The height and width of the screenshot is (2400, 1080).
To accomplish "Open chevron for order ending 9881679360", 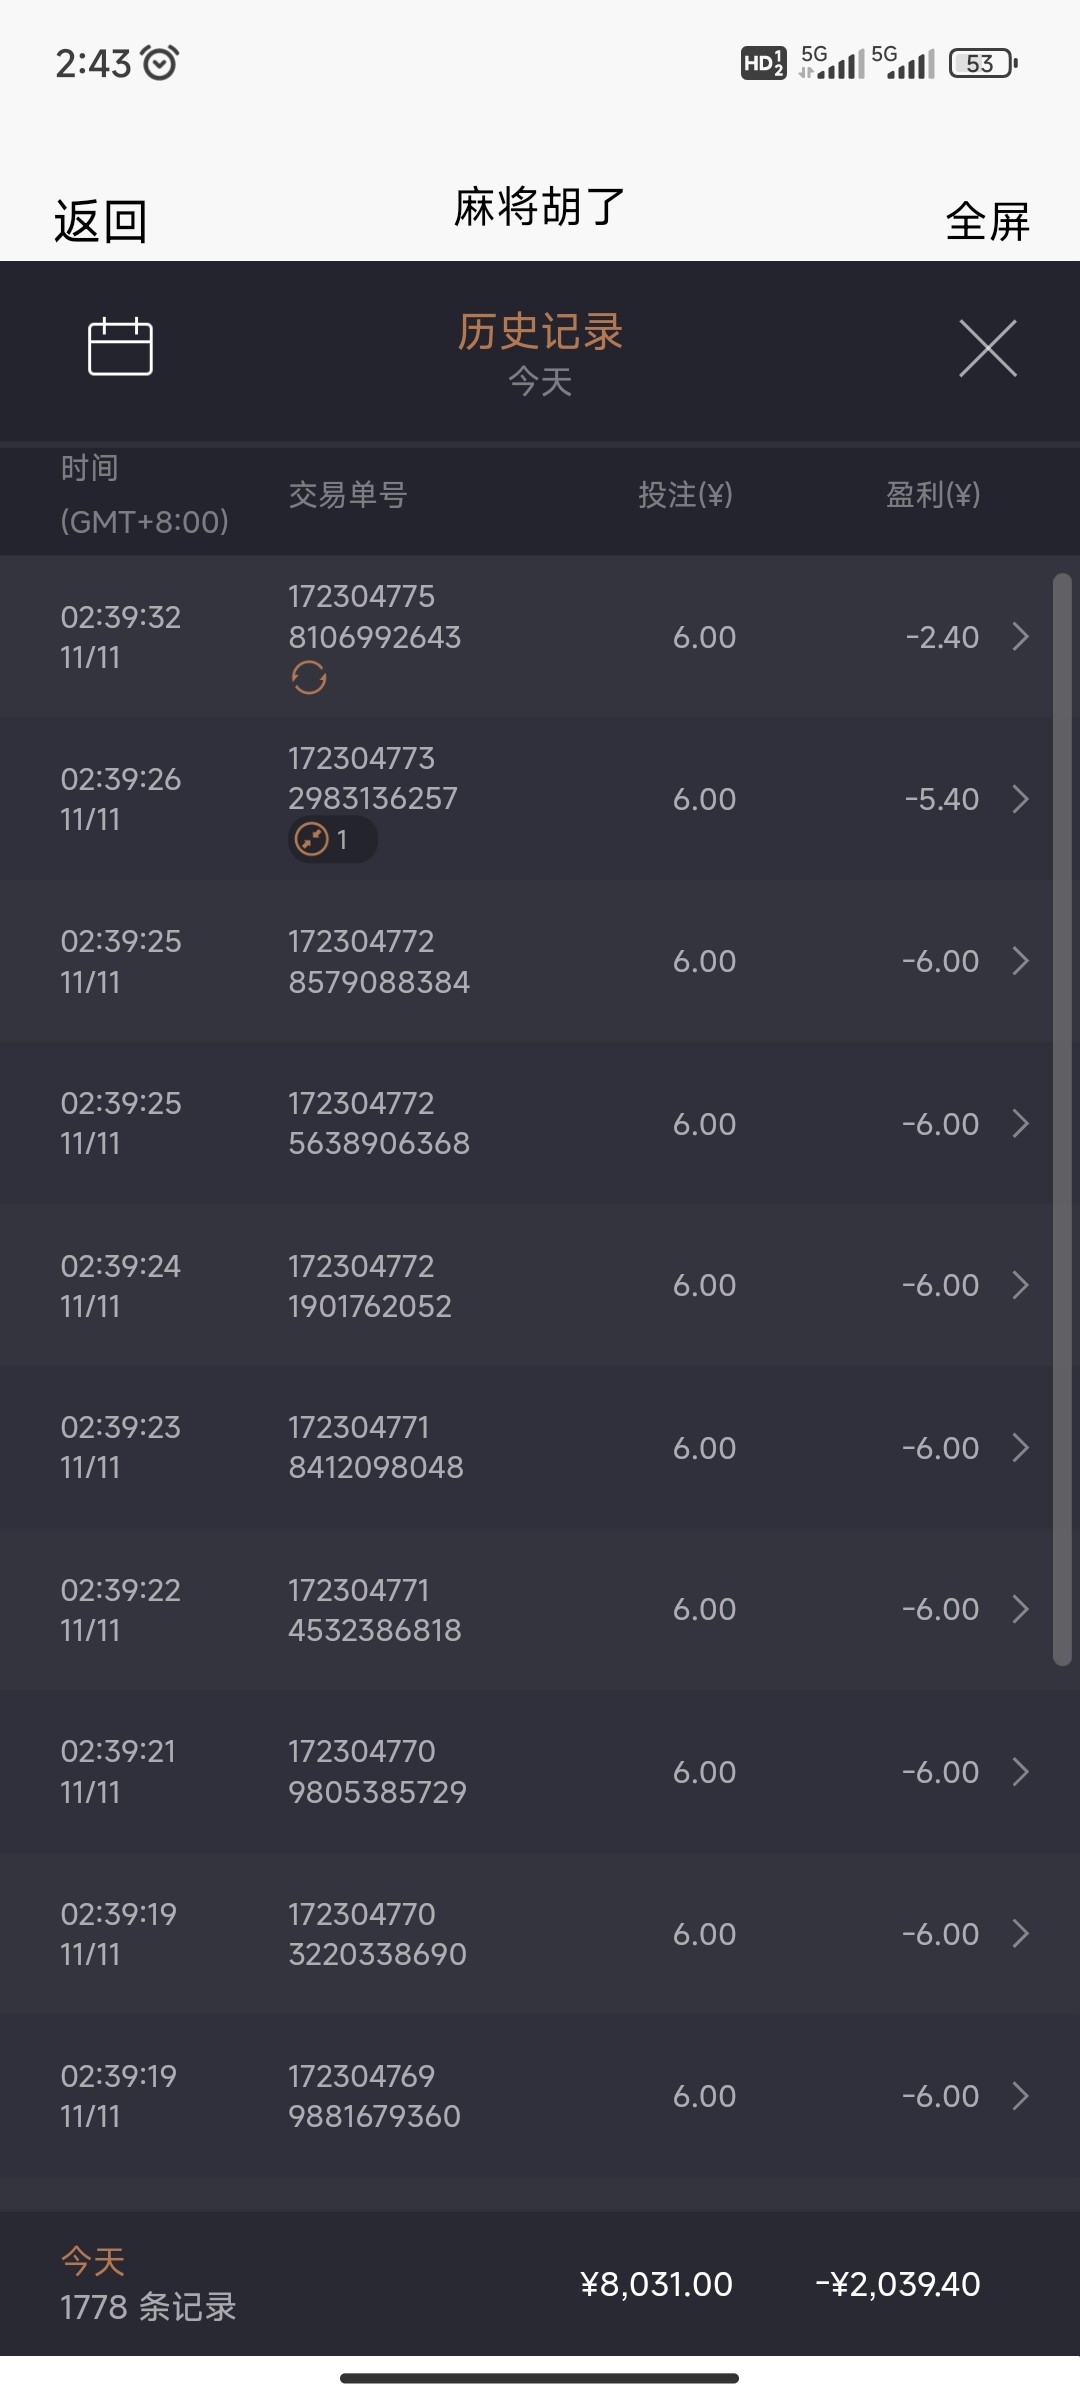I will click(1020, 2096).
